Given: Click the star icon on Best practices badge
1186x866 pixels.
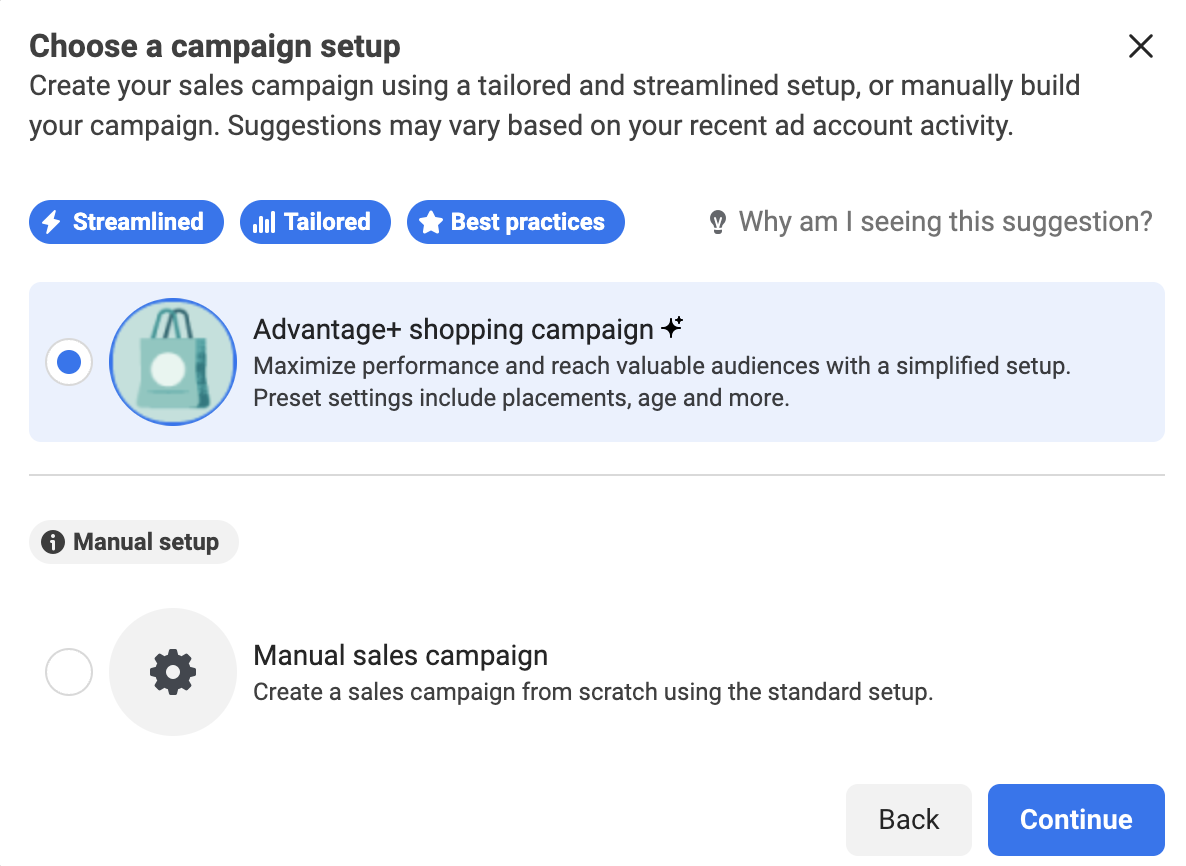Looking at the screenshot, I should (x=431, y=221).
